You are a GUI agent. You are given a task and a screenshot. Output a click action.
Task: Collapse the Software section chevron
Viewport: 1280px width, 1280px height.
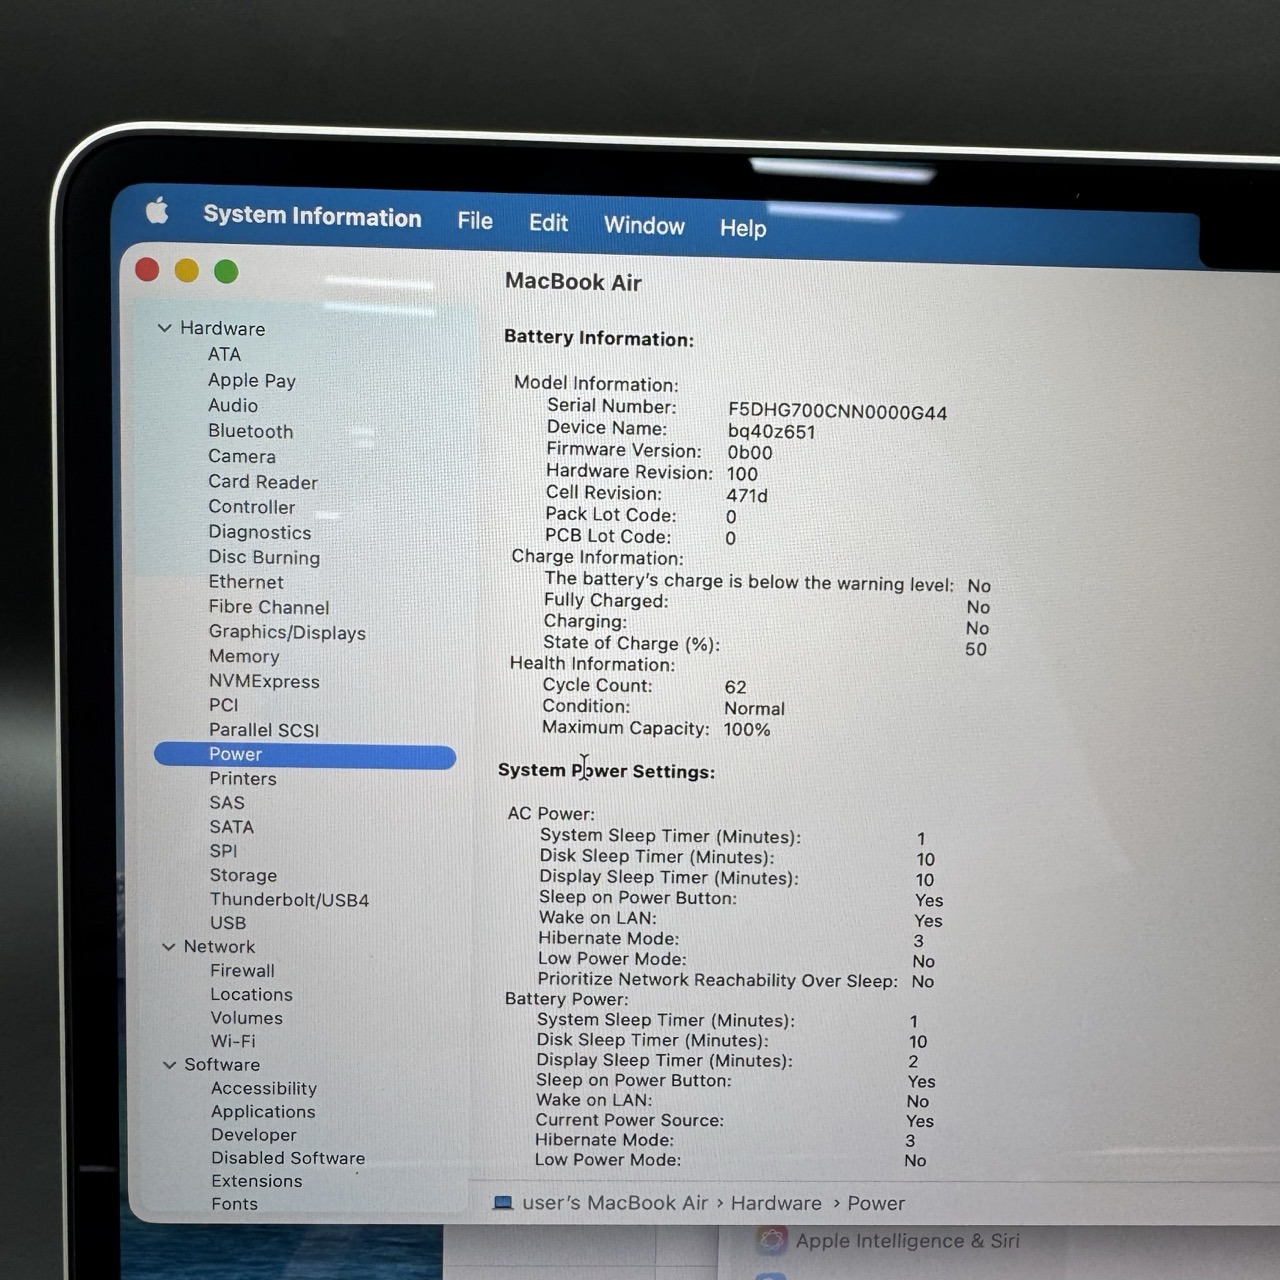[x=169, y=1065]
